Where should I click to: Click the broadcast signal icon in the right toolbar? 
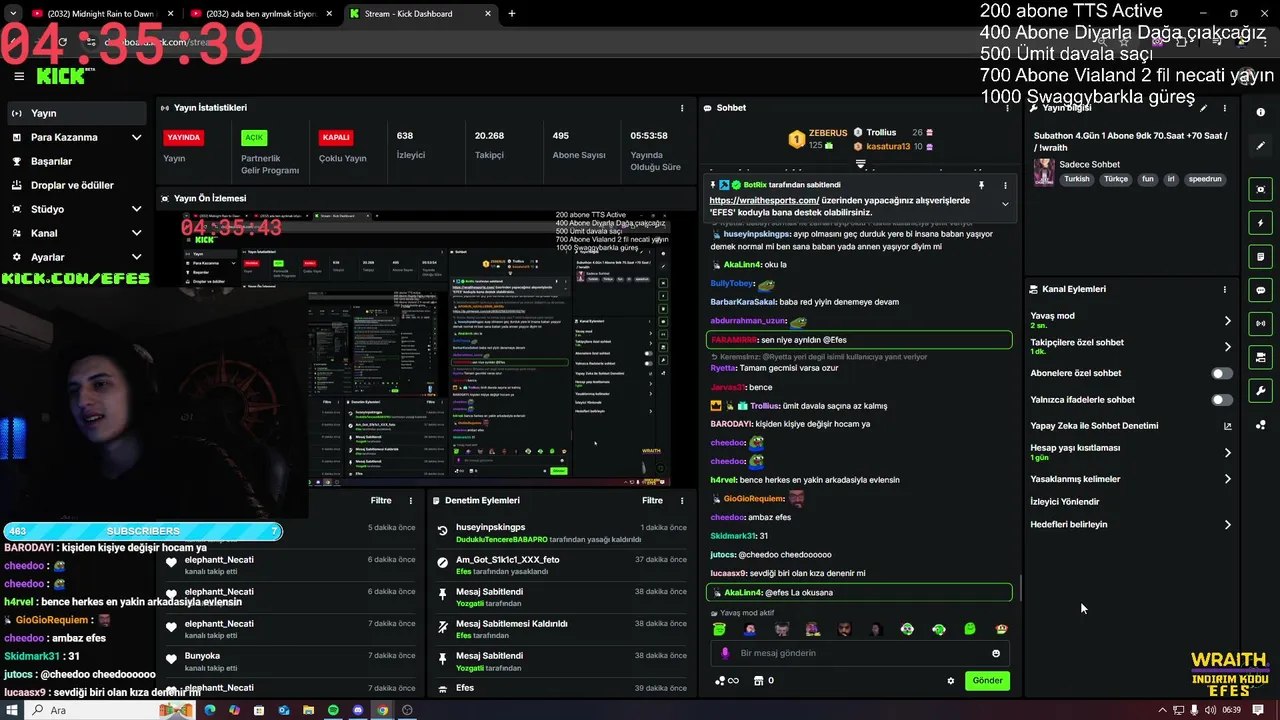pos(1261,323)
